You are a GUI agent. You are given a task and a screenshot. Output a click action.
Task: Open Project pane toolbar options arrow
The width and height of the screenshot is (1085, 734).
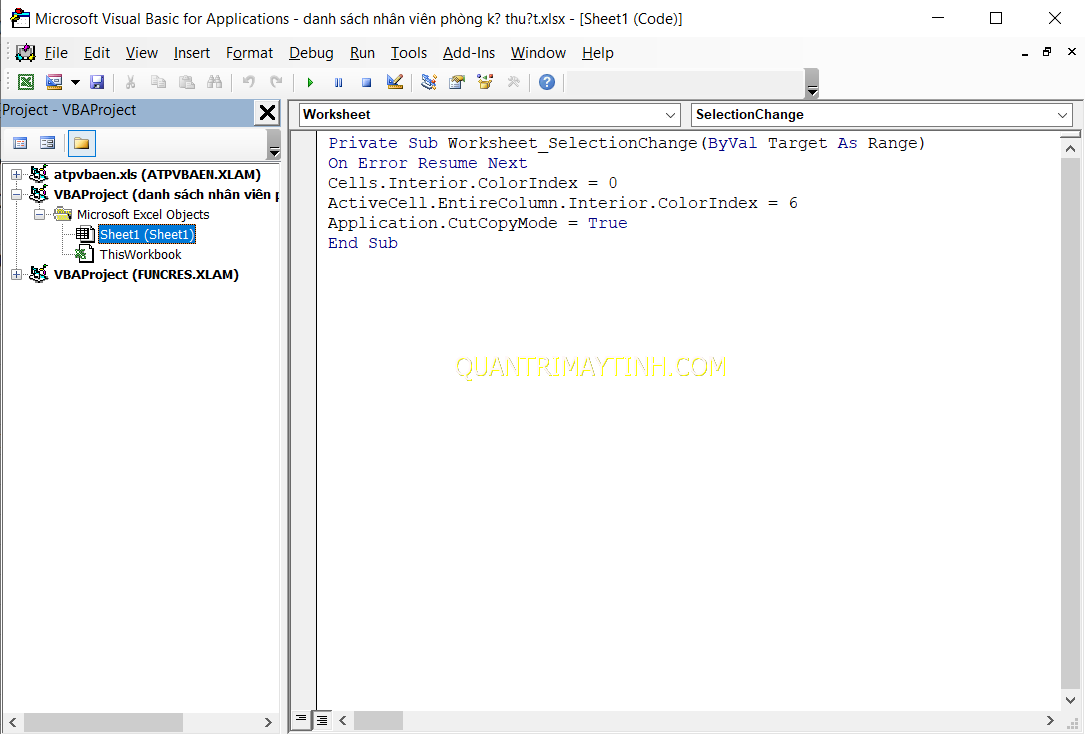(x=274, y=145)
